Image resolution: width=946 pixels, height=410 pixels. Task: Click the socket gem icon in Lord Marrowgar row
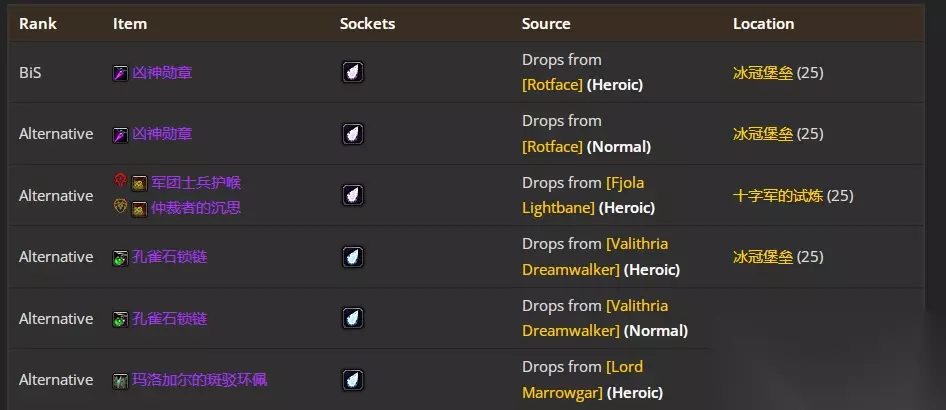click(x=353, y=380)
